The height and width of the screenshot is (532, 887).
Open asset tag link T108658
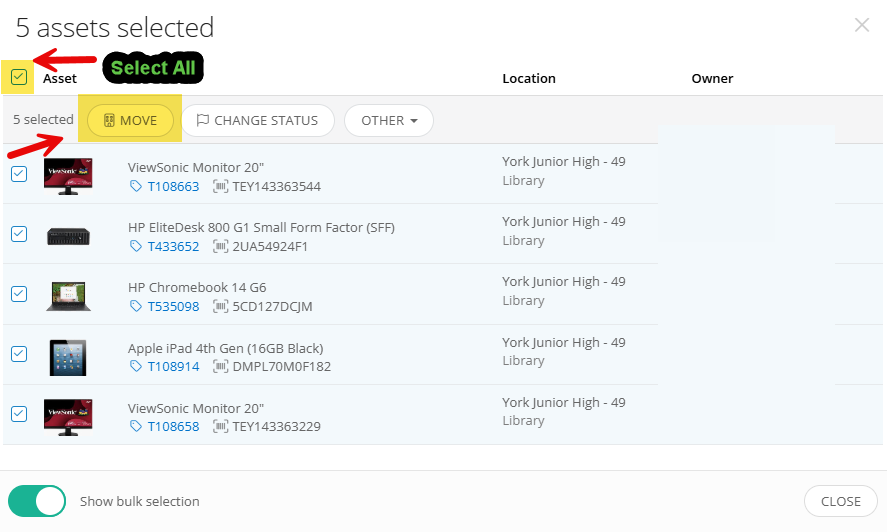[x=173, y=427]
